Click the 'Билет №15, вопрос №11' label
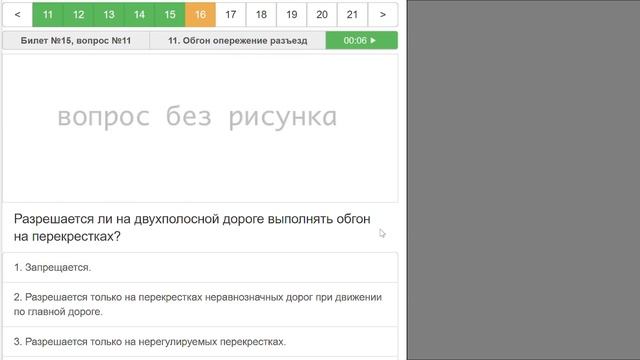The width and height of the screenshot is (640, 360). pyautogui.click(x=76, y=40)
